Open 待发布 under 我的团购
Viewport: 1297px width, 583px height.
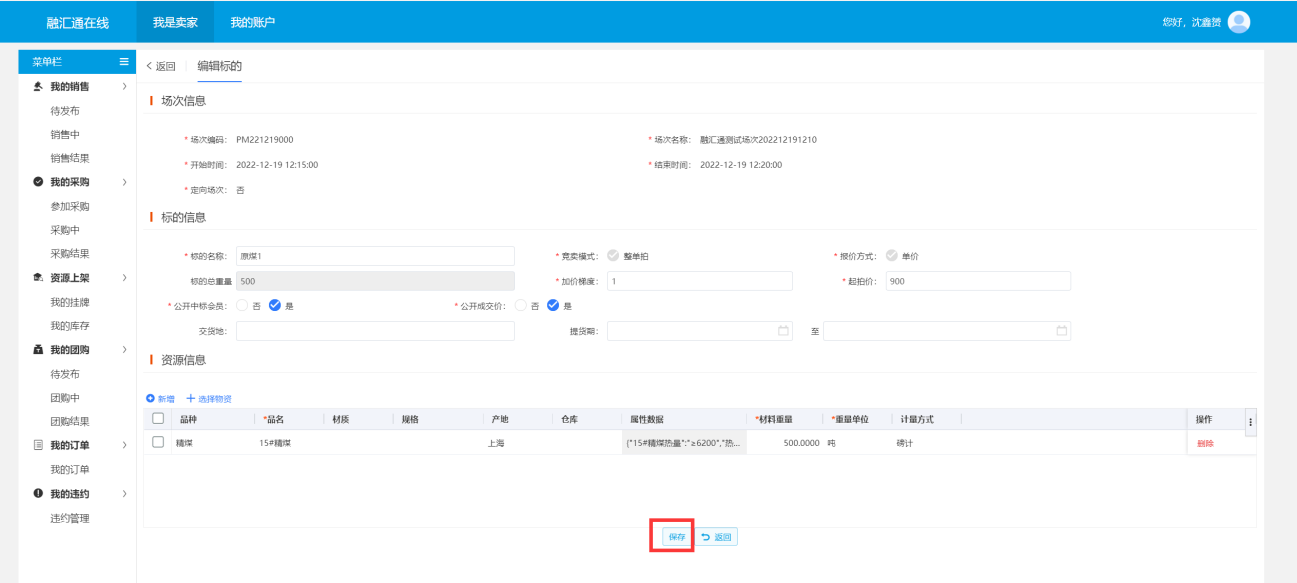tap(65, 374)
